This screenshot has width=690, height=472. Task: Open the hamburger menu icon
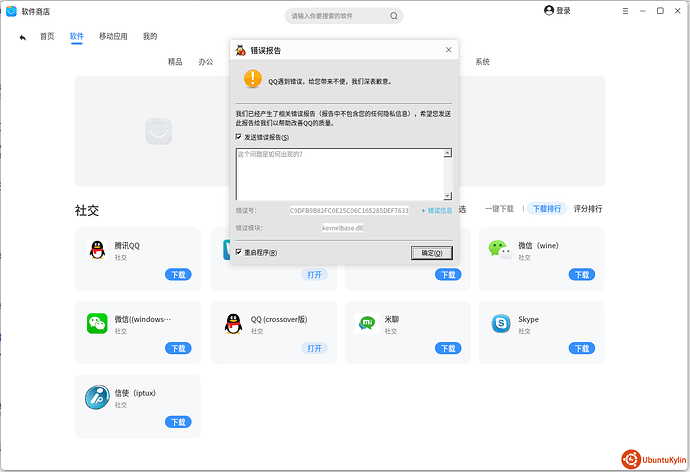[625, 11]
